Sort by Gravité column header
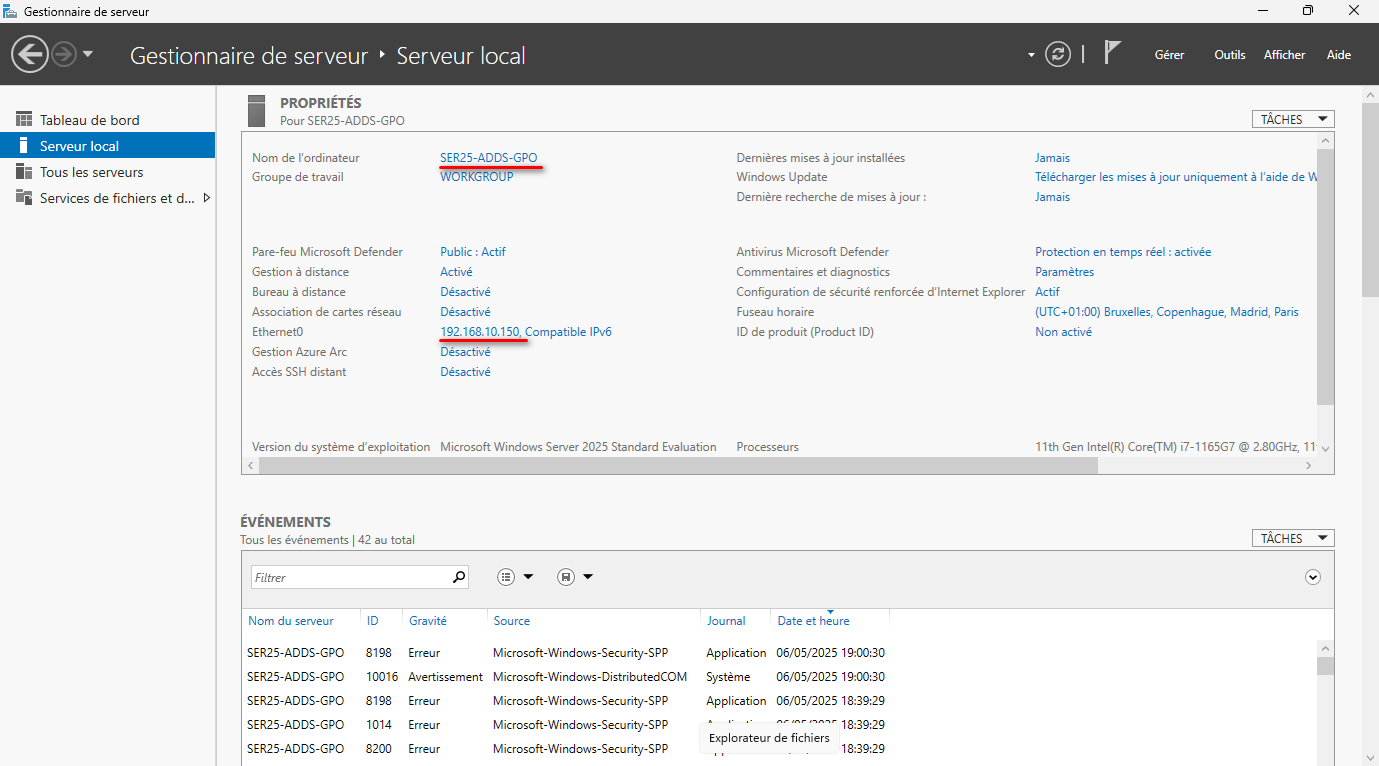 (428, 621)
